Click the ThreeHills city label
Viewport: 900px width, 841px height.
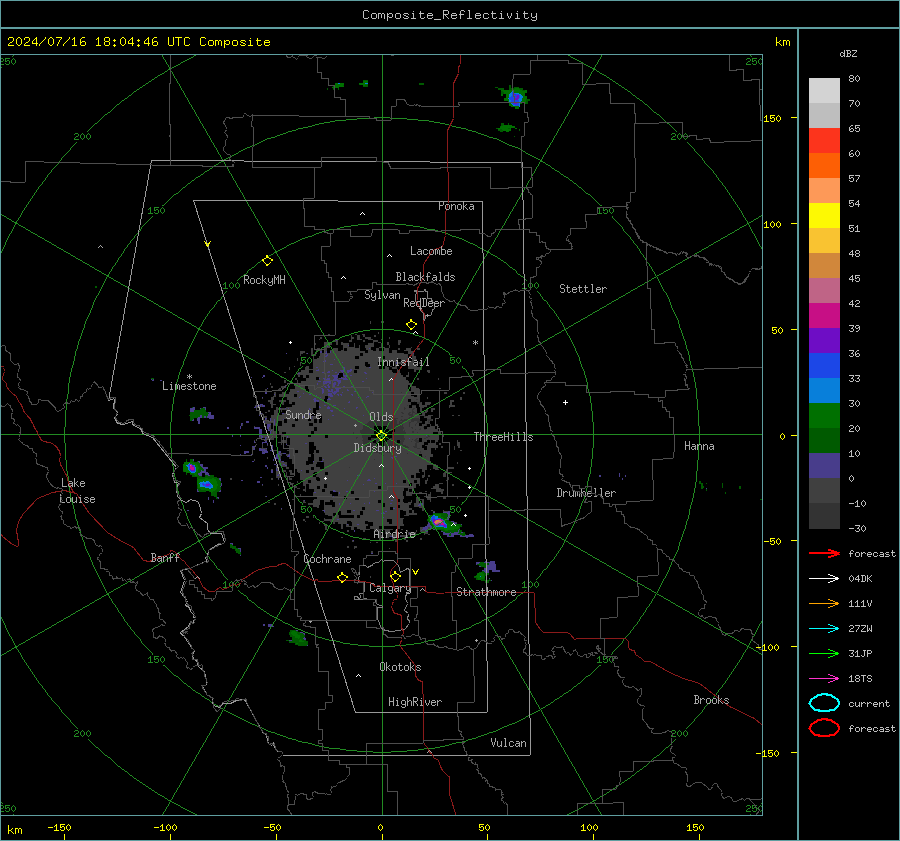503,437
